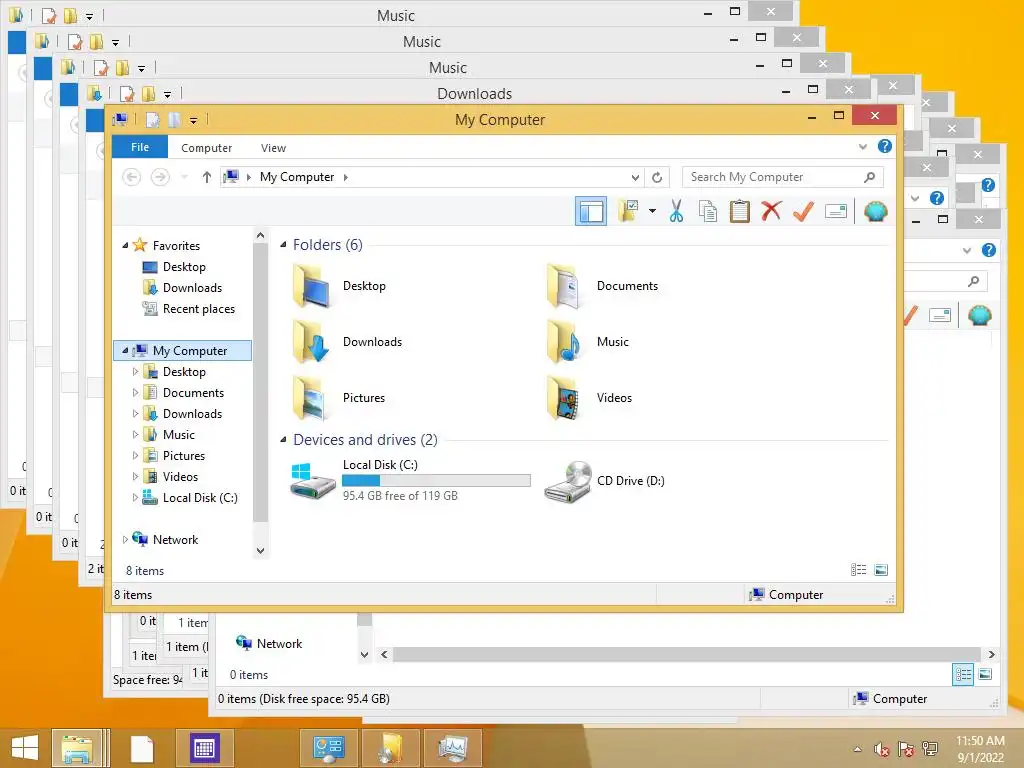1024x768 pixels.
Task: Collapse the Folders (6) group
Action: [283, 245]
